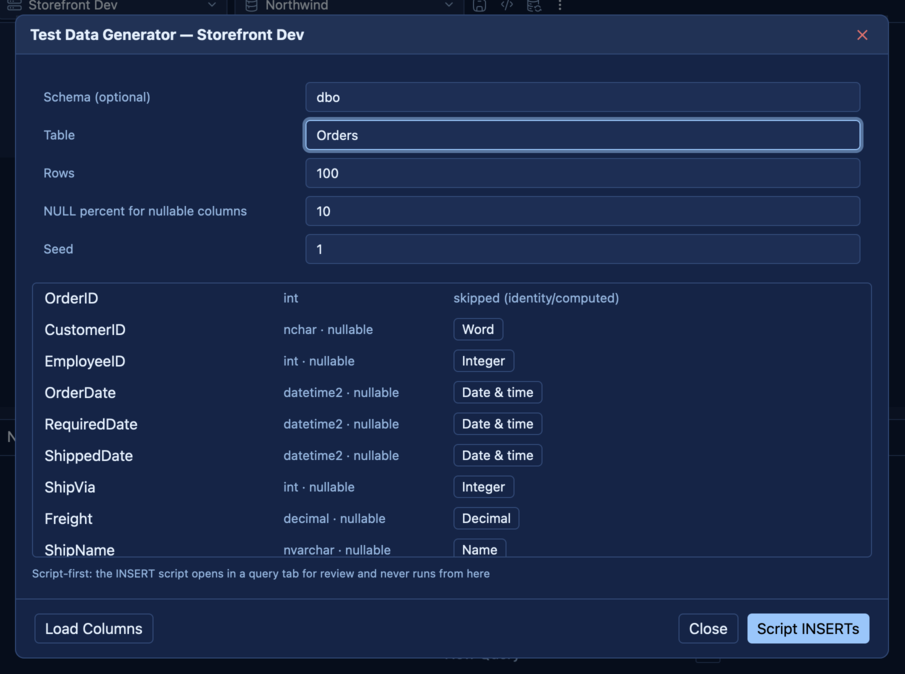
Task: Change the Freight Decimal generator
Action: [x=486, y=518]
